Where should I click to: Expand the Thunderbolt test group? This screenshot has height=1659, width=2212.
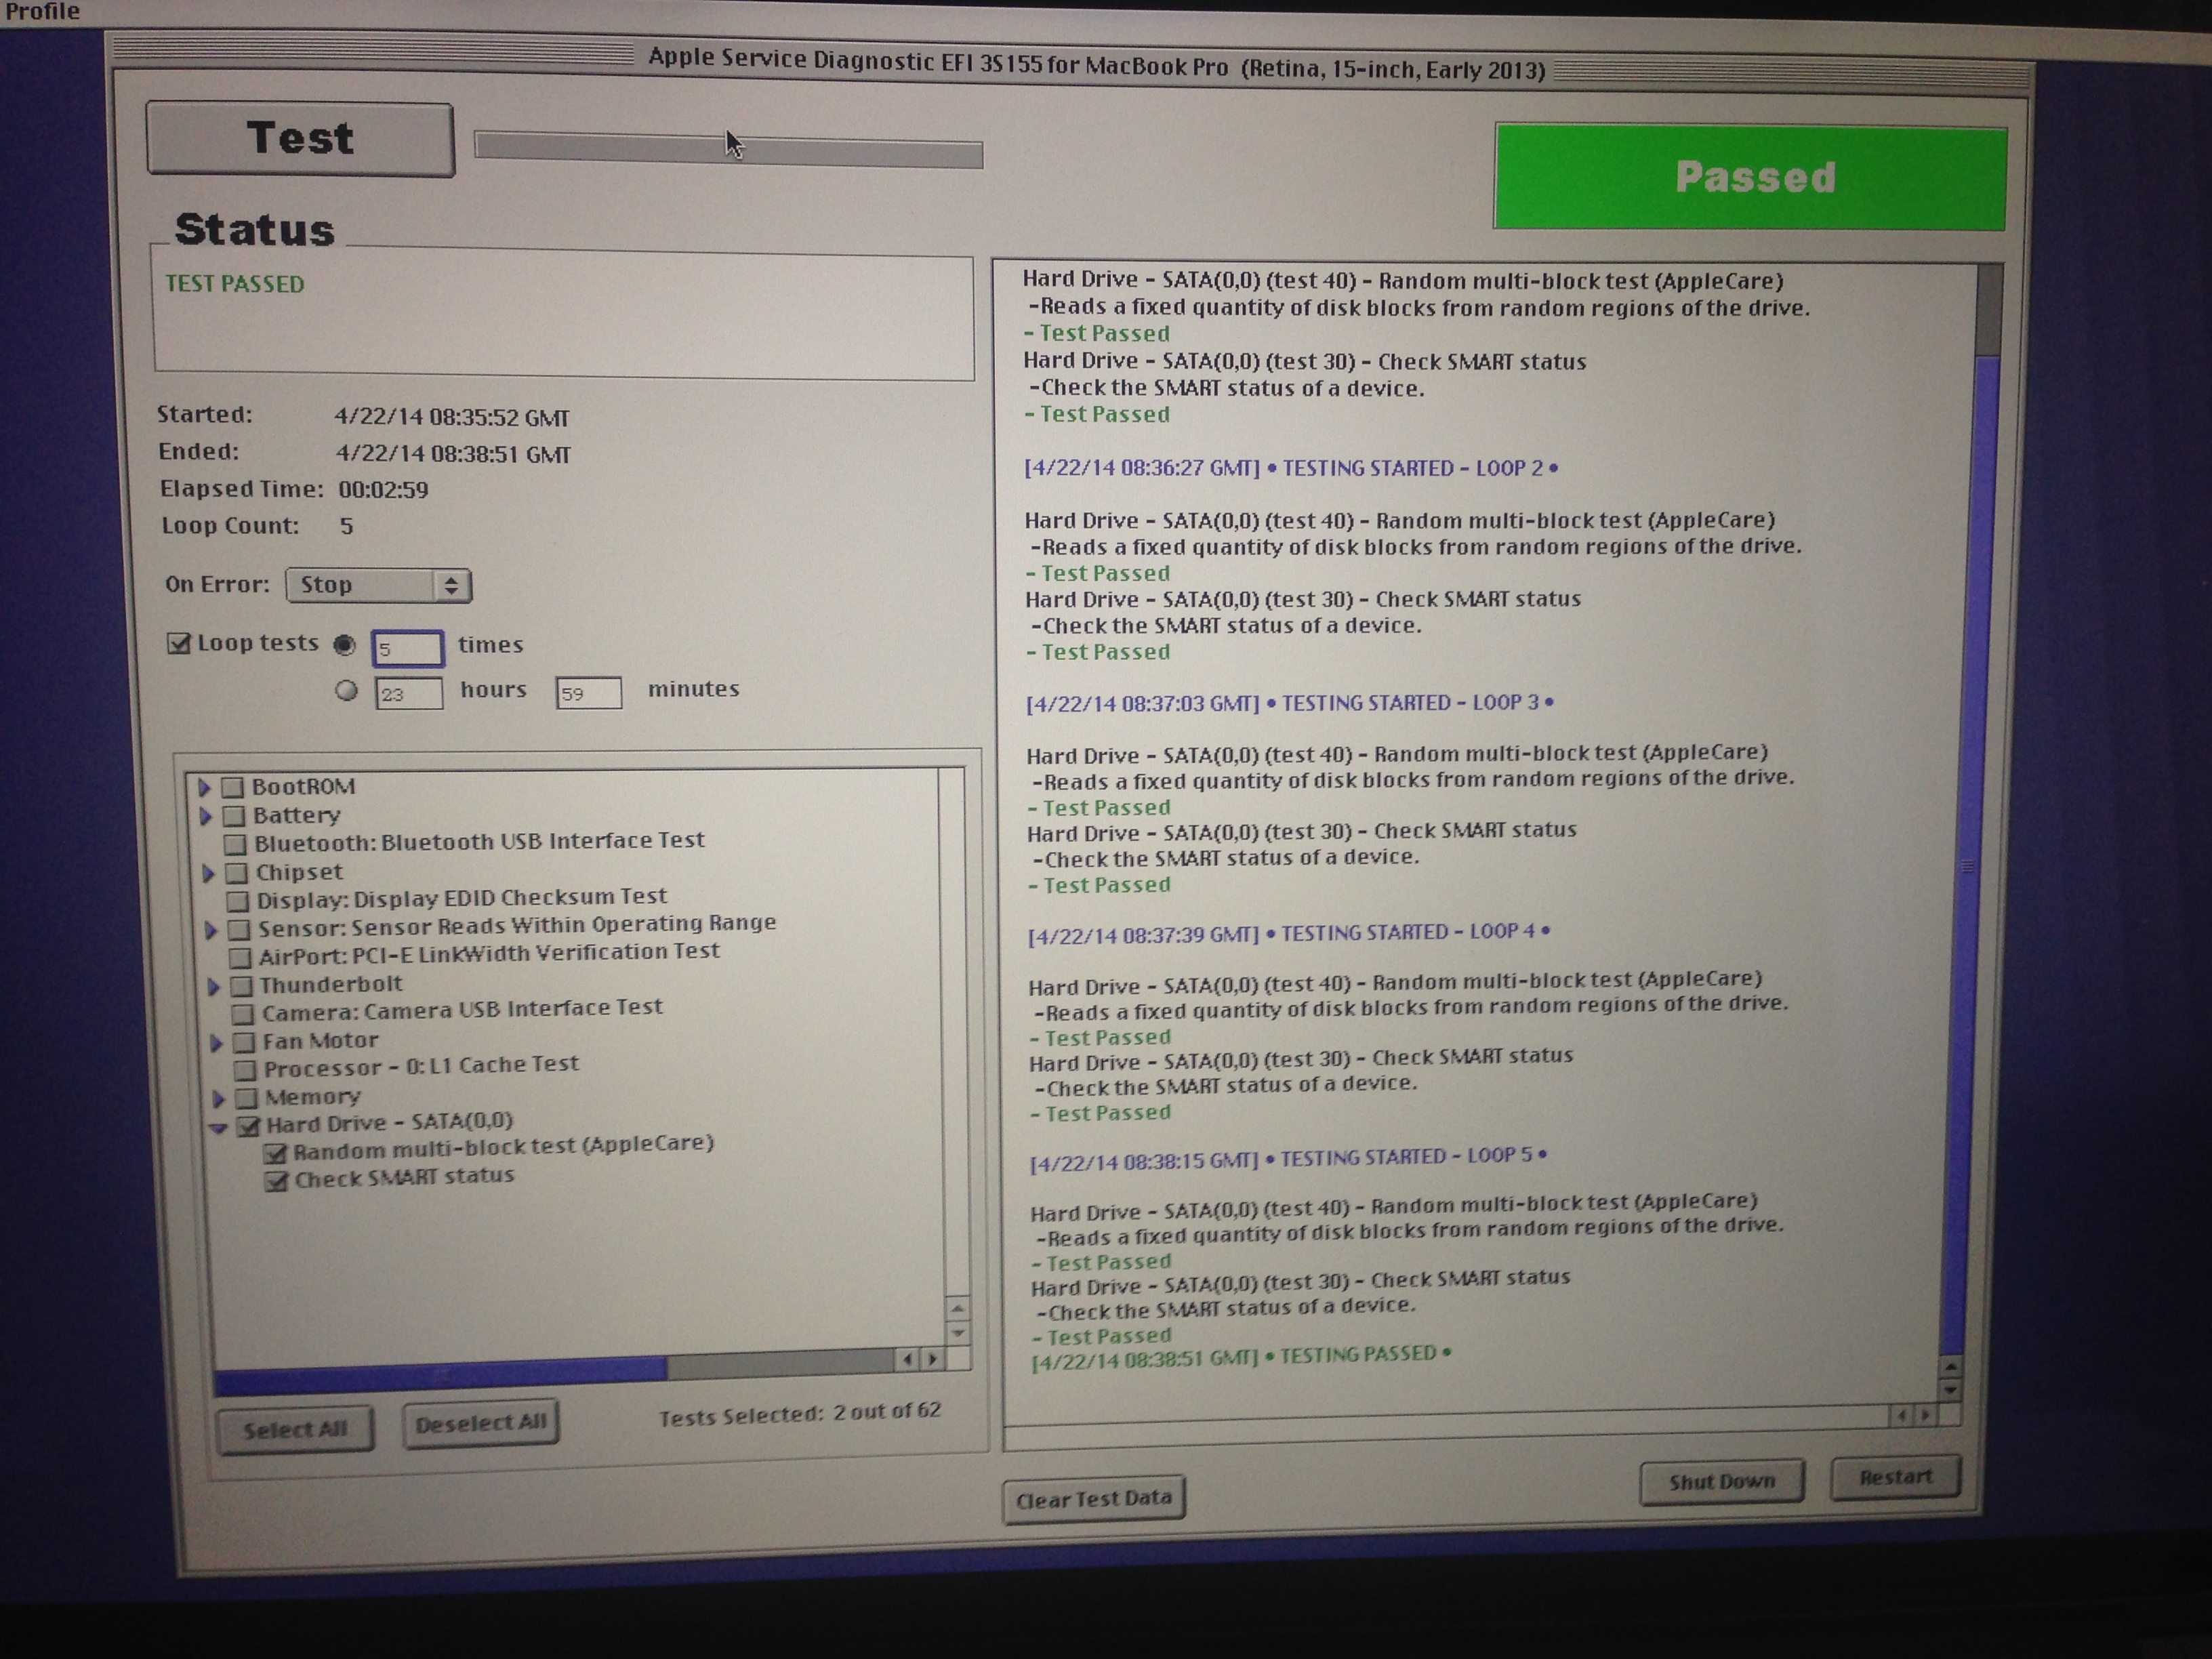pos(213,986)
